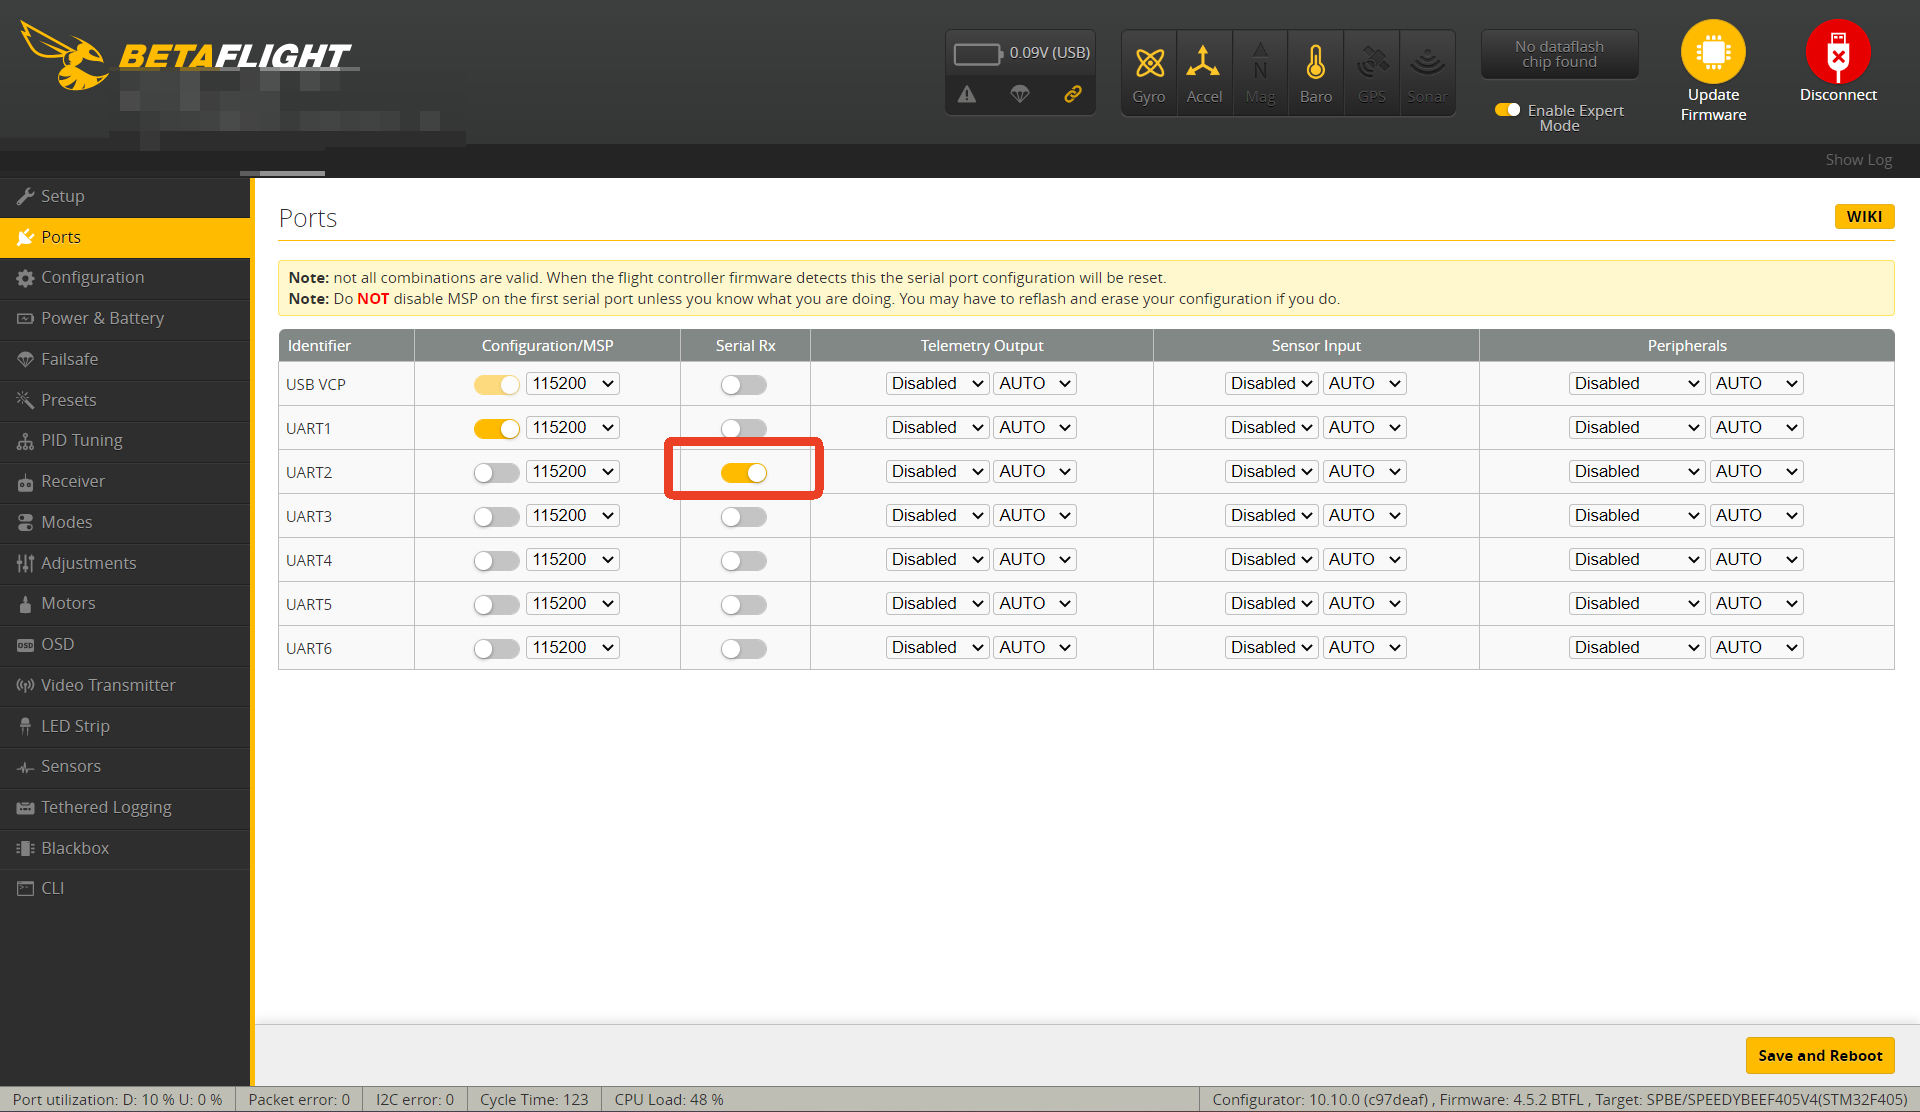Viewport: 1920px width, 1112px height.
Task: Open UART1 baud rate 115200 dropdown
Action: tap(573, 428)
